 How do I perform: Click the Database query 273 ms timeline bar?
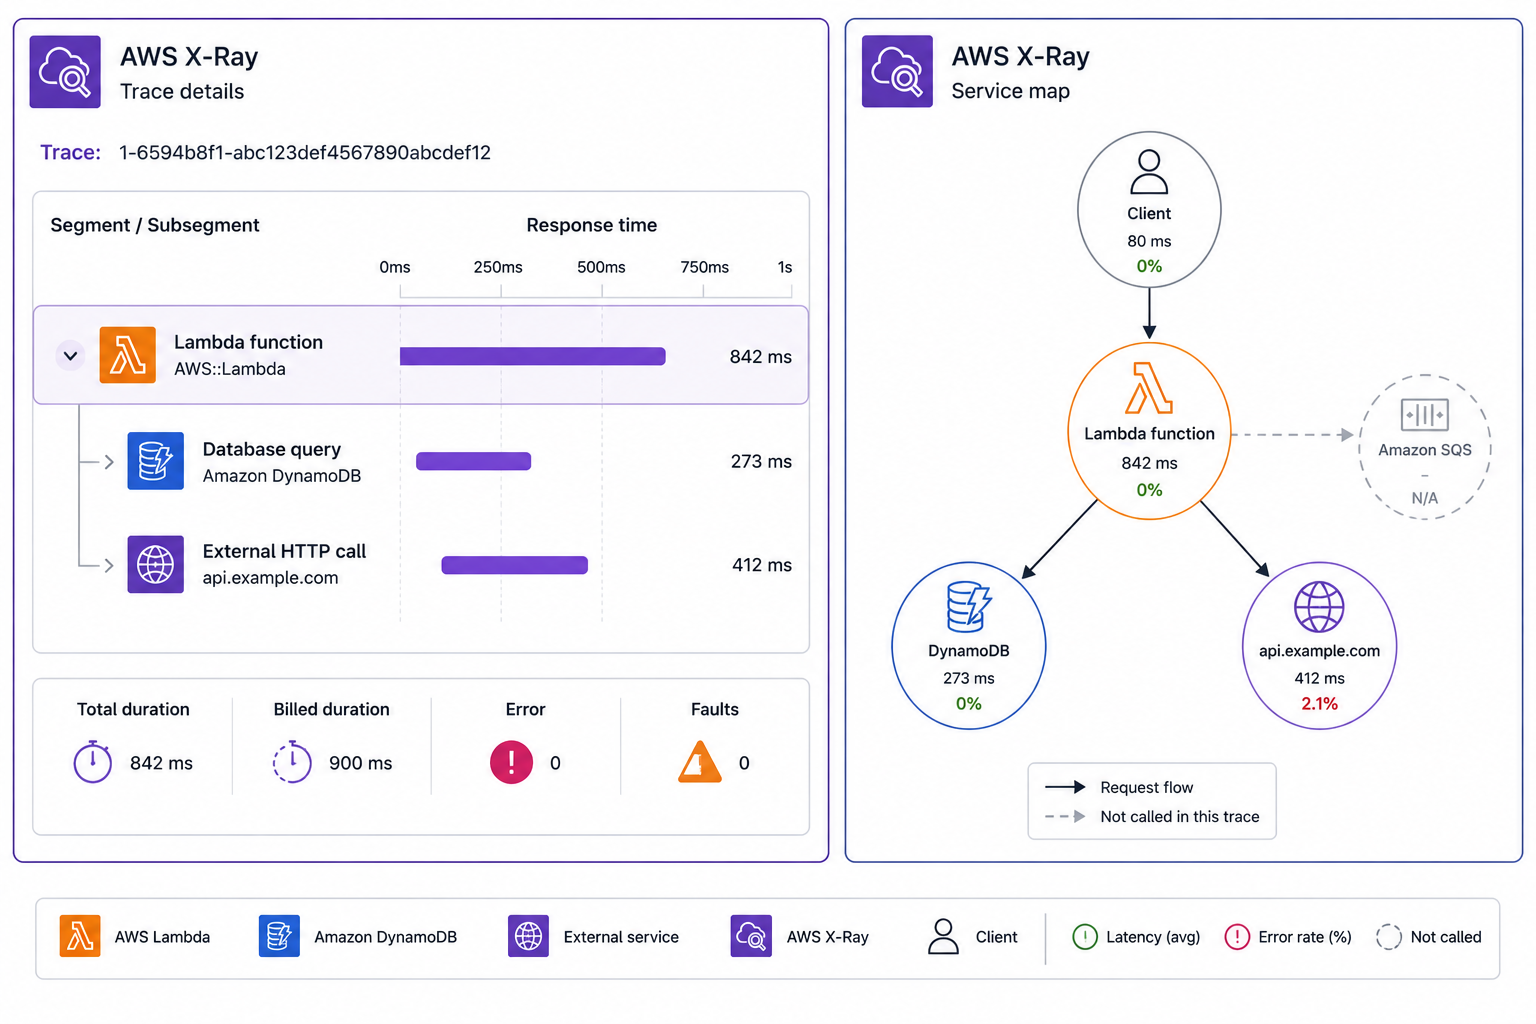pyautogui.click(x=474, y=461)
